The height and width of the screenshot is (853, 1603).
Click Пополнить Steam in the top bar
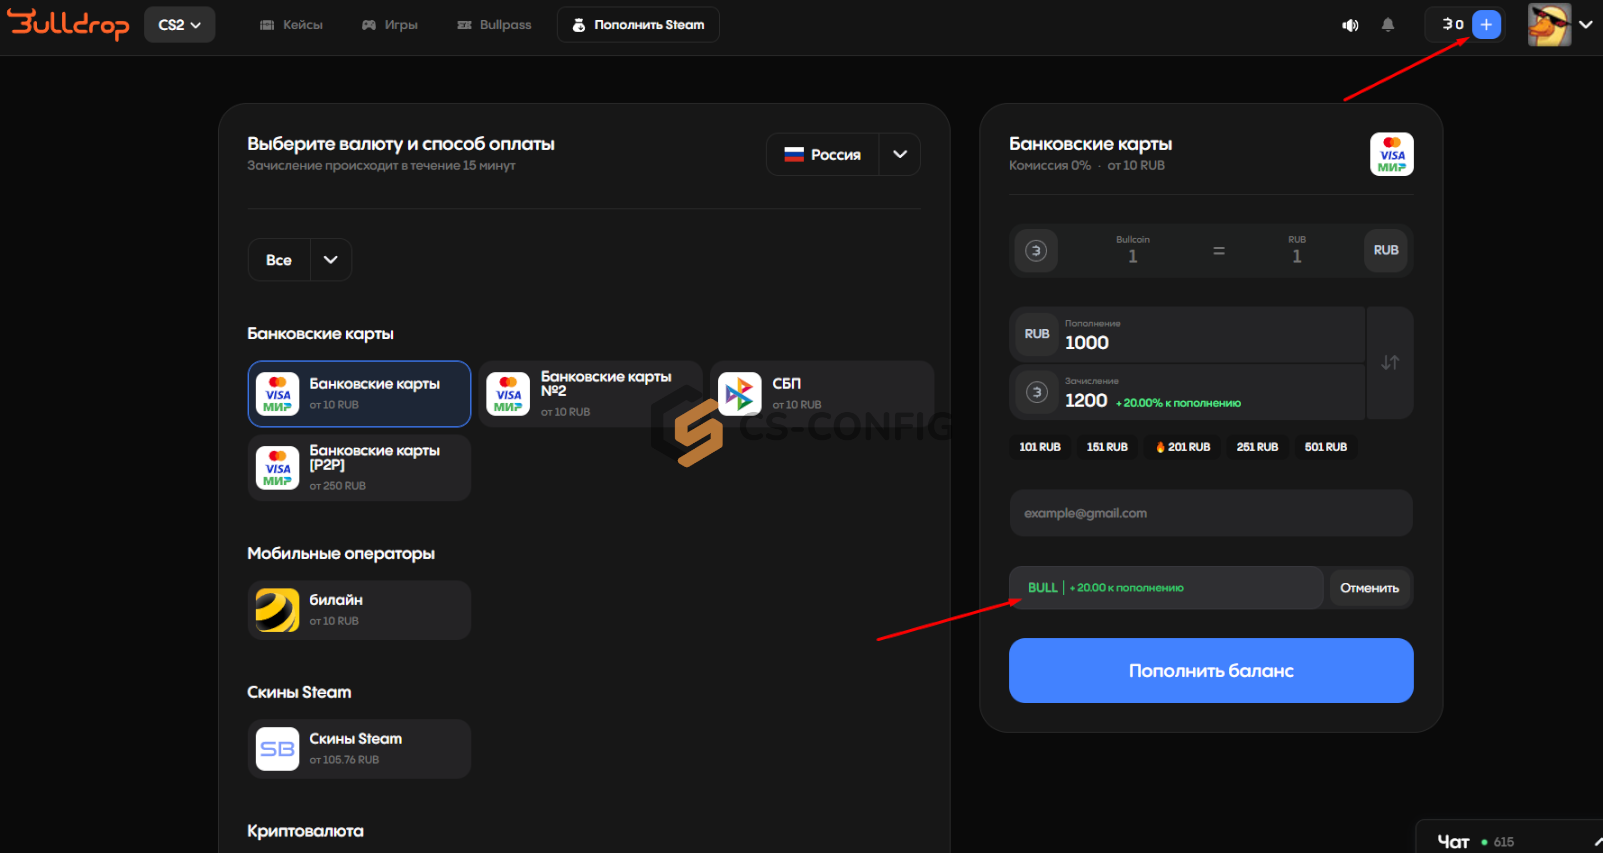pyautogui.click(x=638, y=25)
